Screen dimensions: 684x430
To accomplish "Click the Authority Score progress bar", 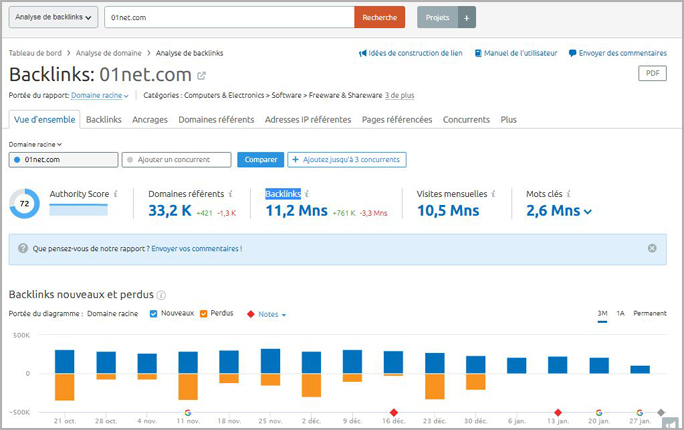I will click(79, 210).
